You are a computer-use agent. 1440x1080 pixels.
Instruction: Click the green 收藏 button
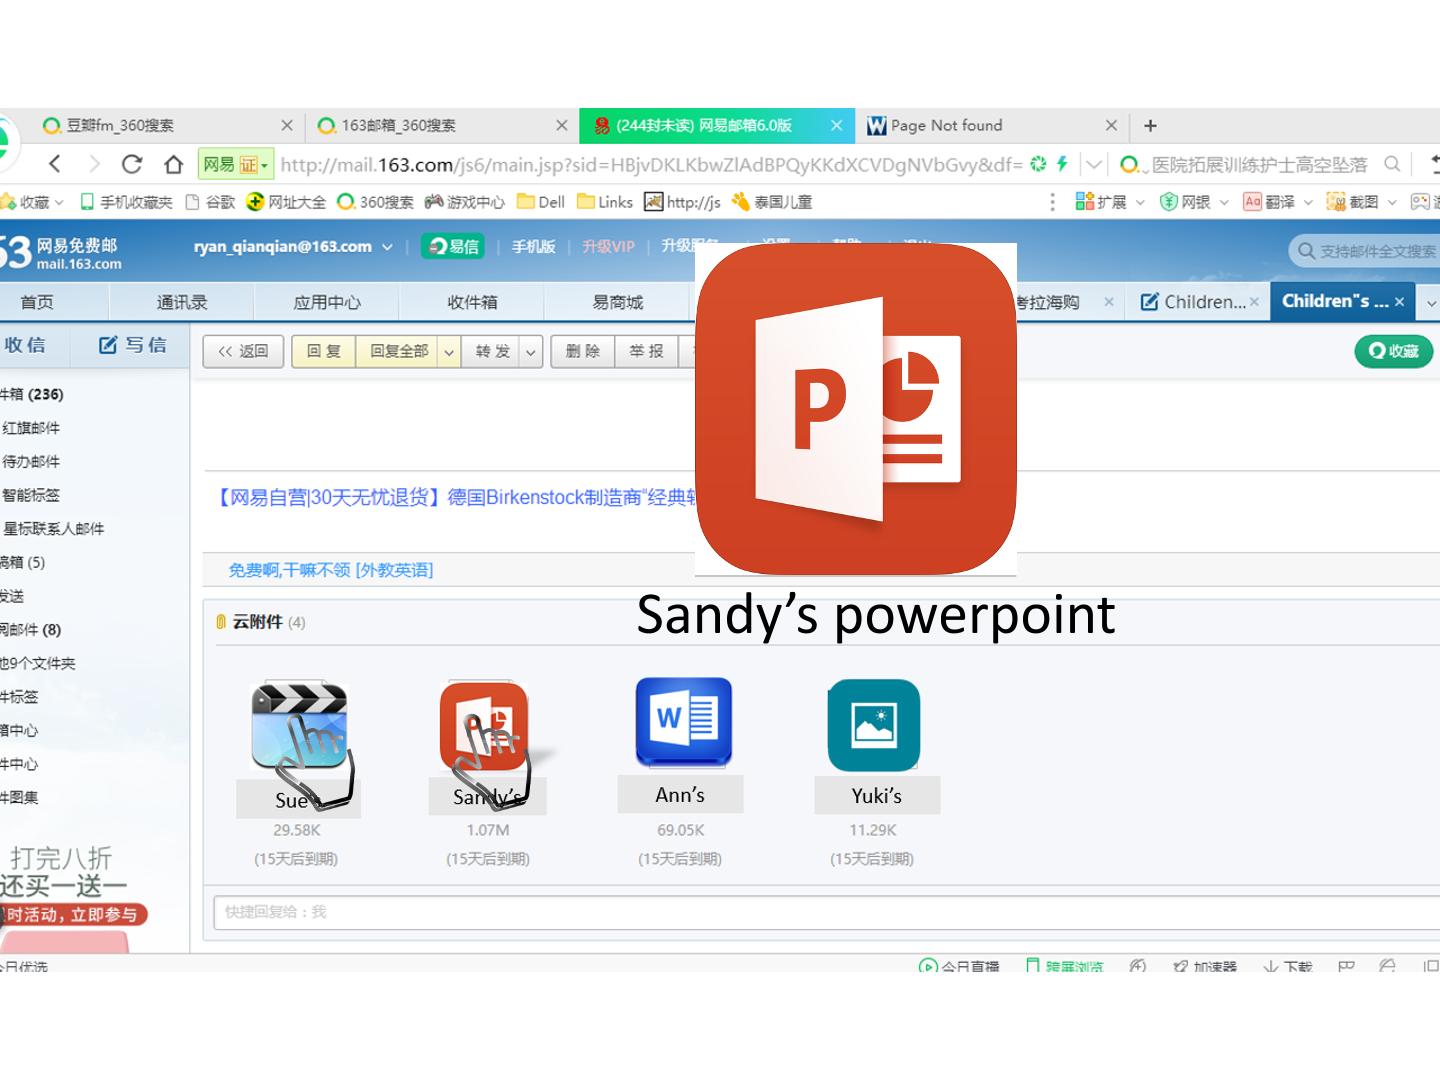[x=1394, y=351]
